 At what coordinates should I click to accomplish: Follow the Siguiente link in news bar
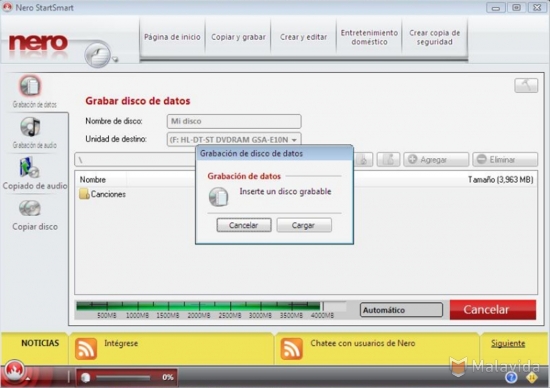point(508,343)
